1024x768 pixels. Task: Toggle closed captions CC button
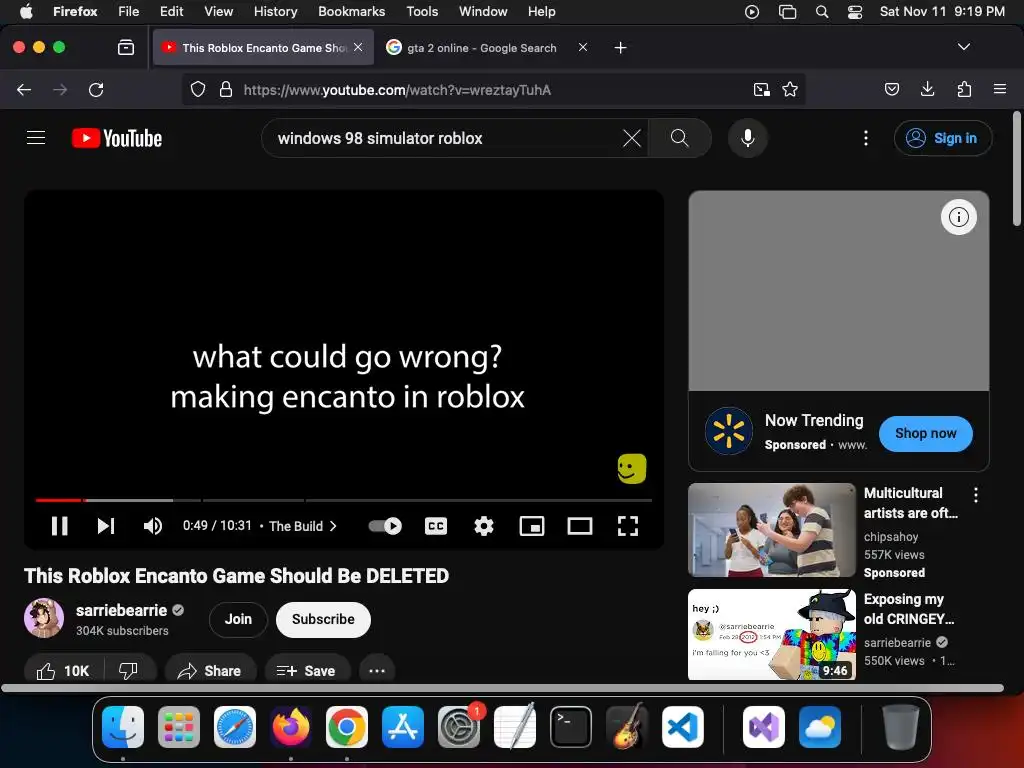(436, 526)
